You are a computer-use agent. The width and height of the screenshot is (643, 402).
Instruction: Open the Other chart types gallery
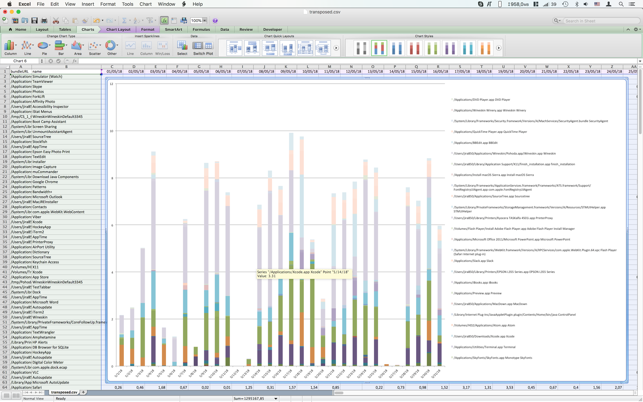(x=111, y=47)
